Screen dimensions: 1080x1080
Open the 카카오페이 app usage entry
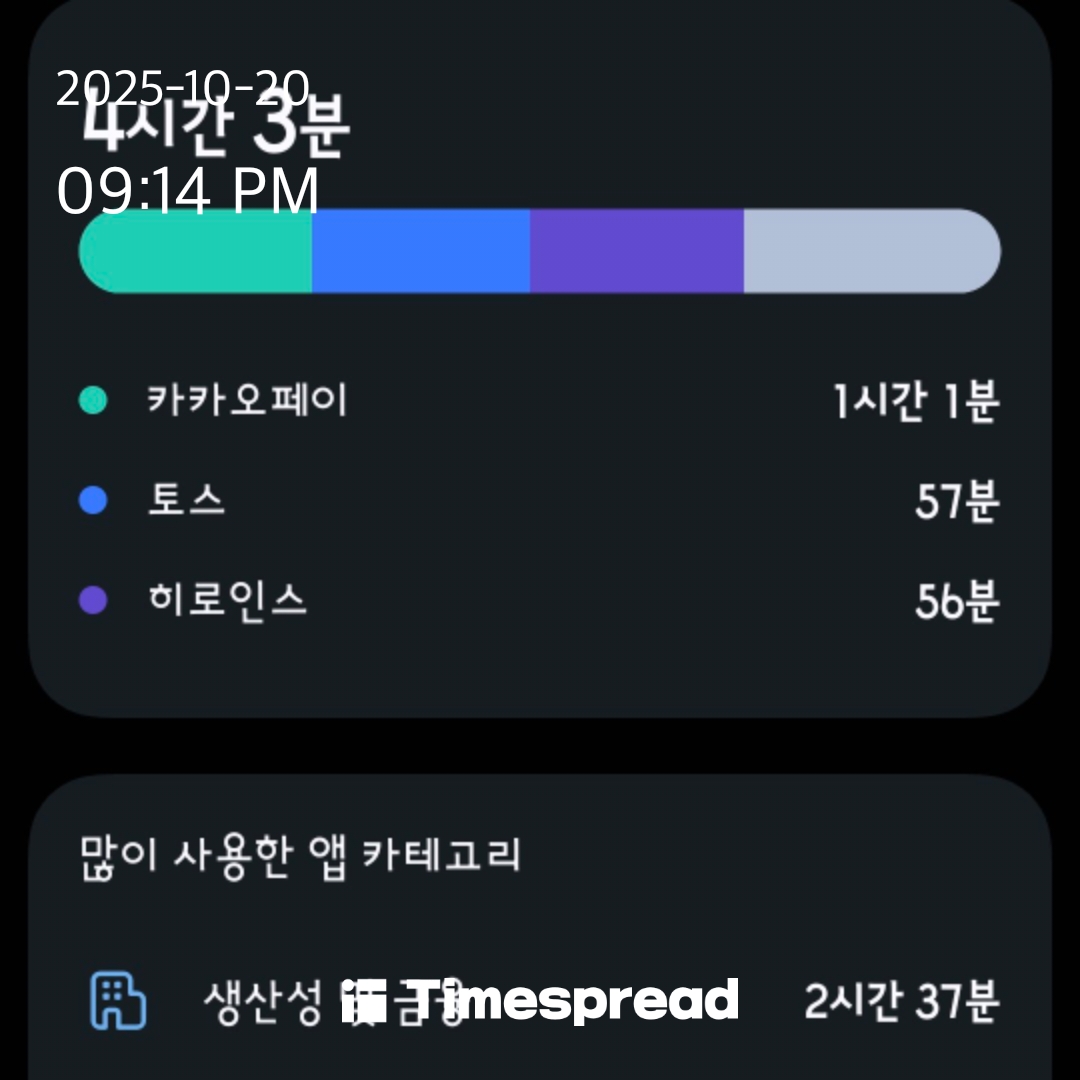tap(247, 402)
